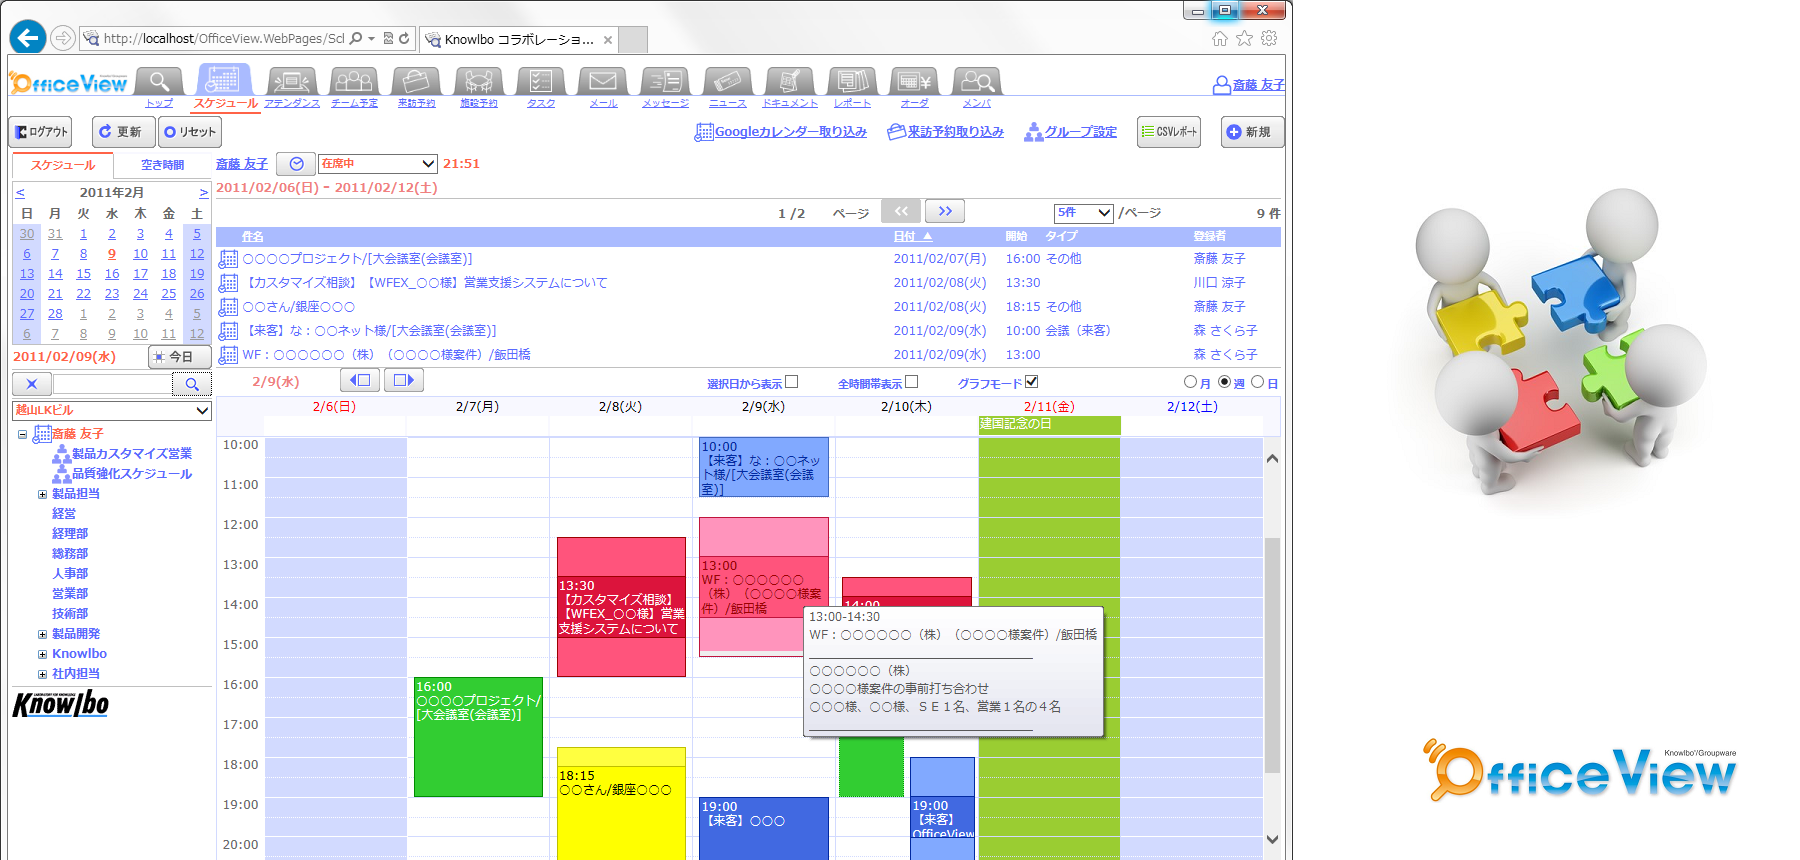Expand the Knowlbo tree node
The image size is (1800, 860).
coord(42,654)
